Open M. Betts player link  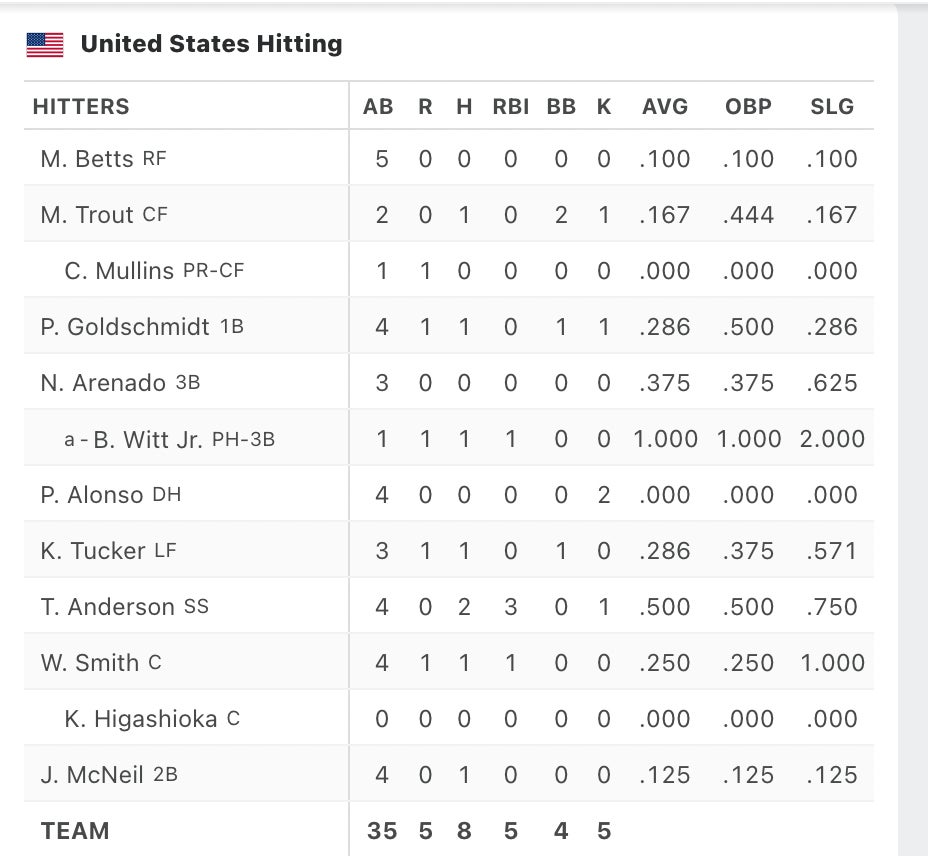[x=87, y=159]
